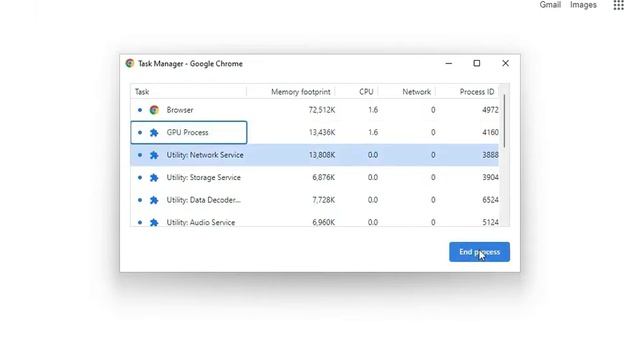The height and width of the screenshot is (360, 640).
Task: Click process ID 6524
Action: click(x=490, y=200)
